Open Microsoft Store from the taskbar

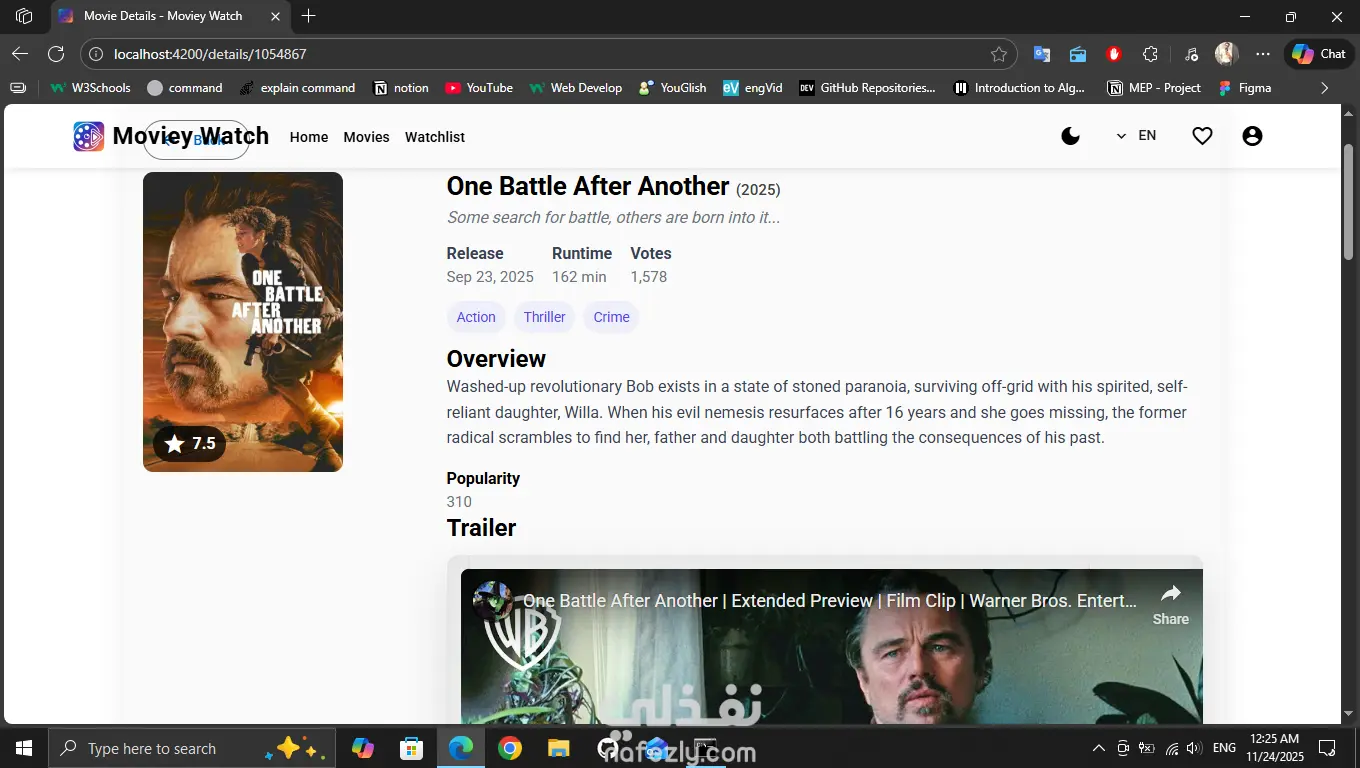(411, 748)
